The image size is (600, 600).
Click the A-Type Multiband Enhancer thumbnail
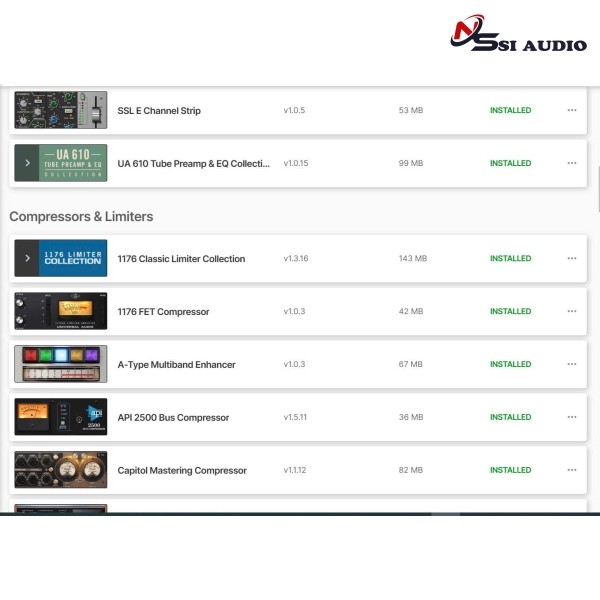click(x=61, y=364)
